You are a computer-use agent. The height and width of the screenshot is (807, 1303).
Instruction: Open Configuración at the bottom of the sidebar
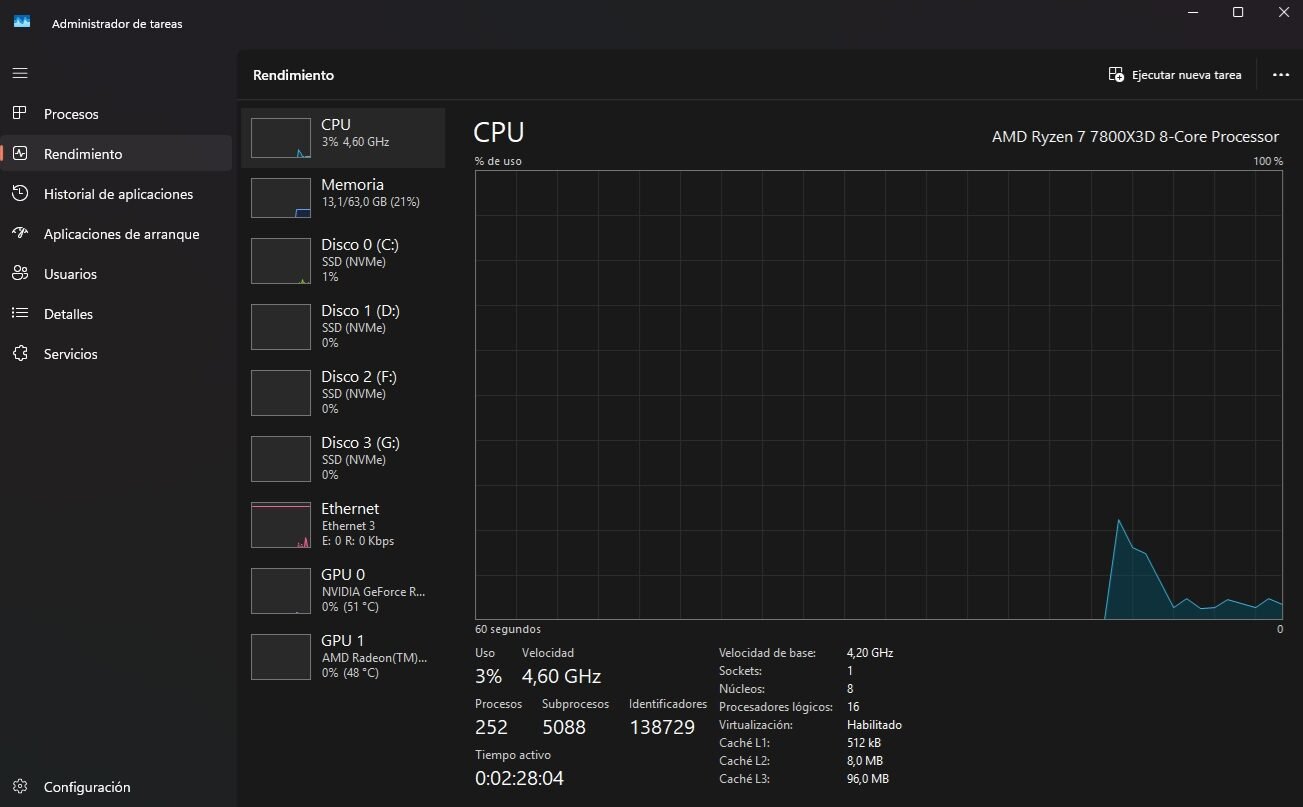pyautogui.click(x=116, y=787)
